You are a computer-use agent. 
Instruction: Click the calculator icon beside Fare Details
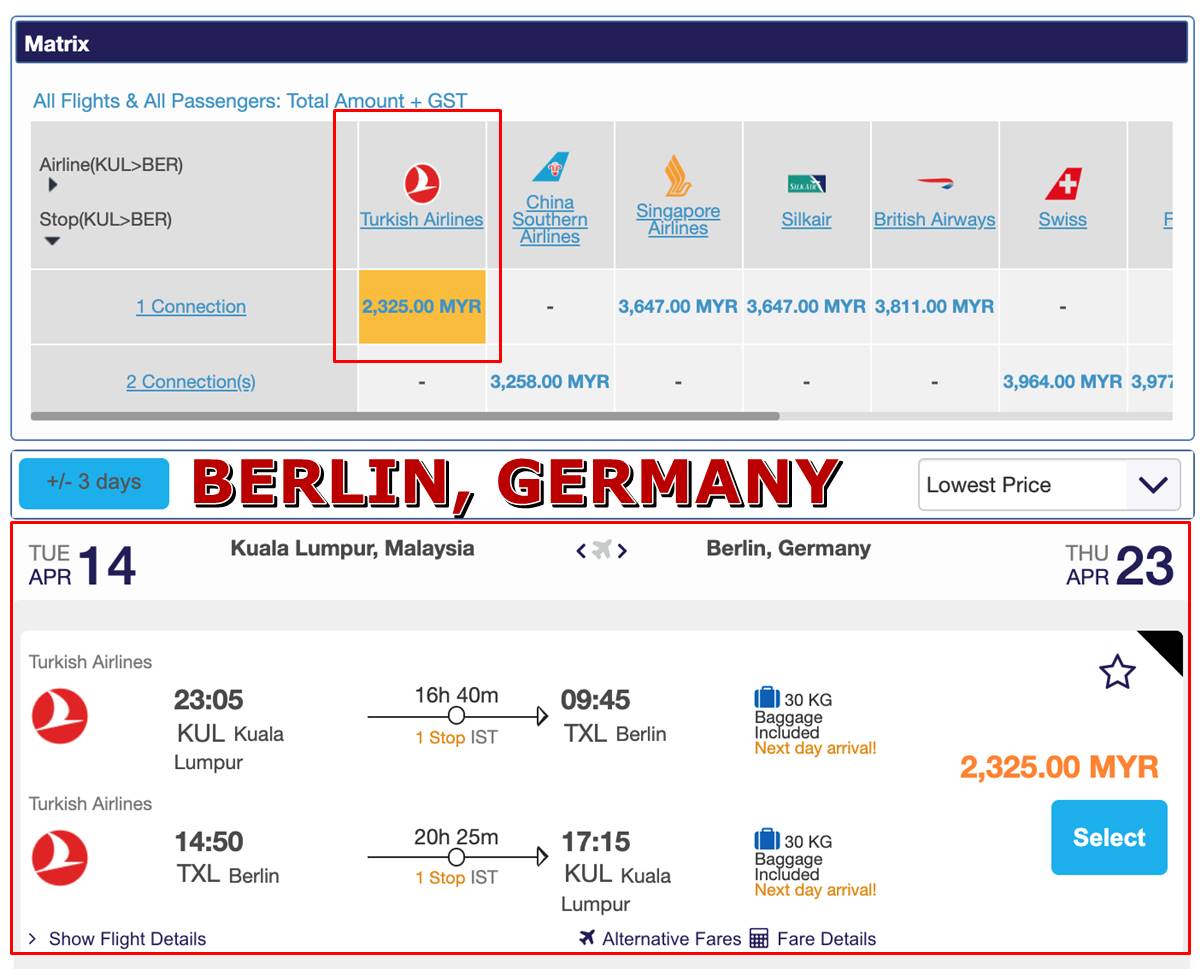[759, 938]
